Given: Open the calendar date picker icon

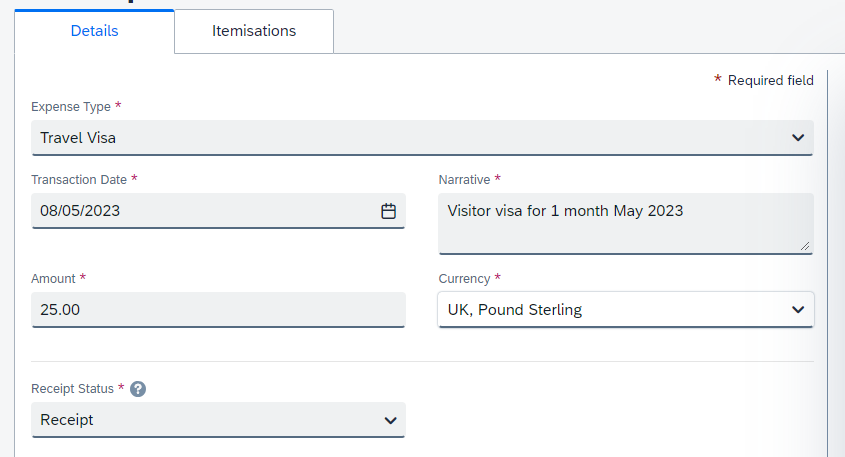Looking at the screenshot, I should coord(388,211).
